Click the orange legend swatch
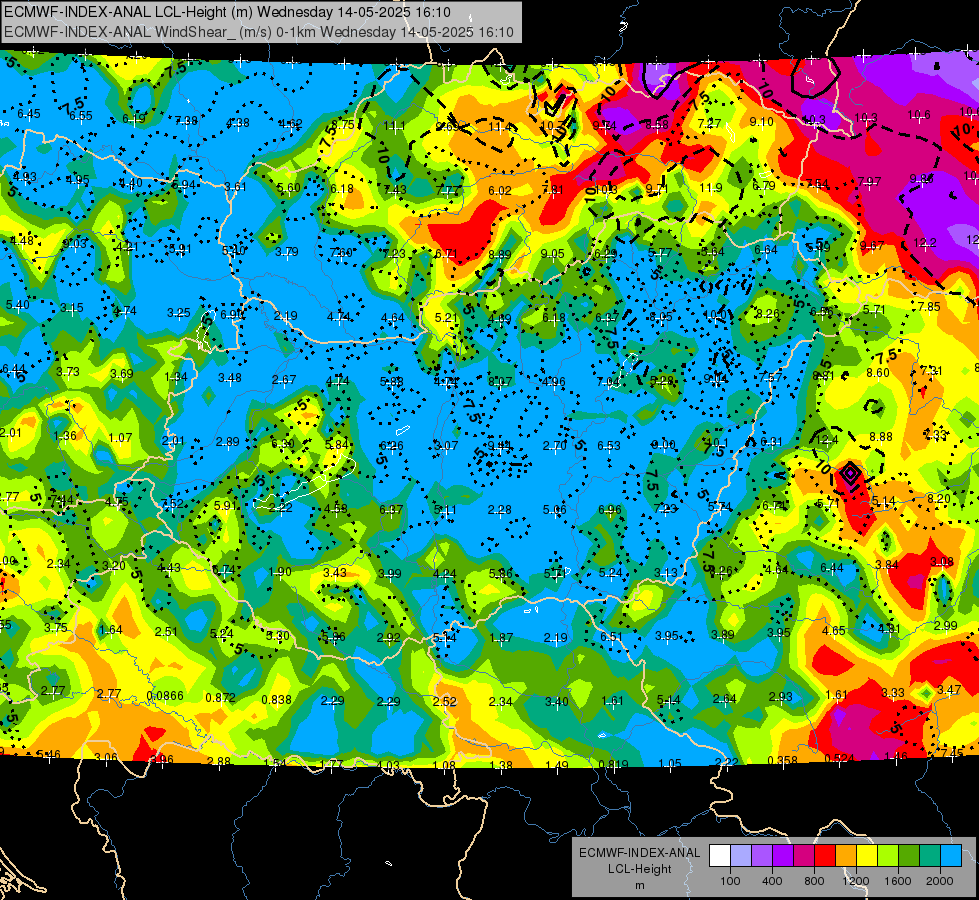 846,856
